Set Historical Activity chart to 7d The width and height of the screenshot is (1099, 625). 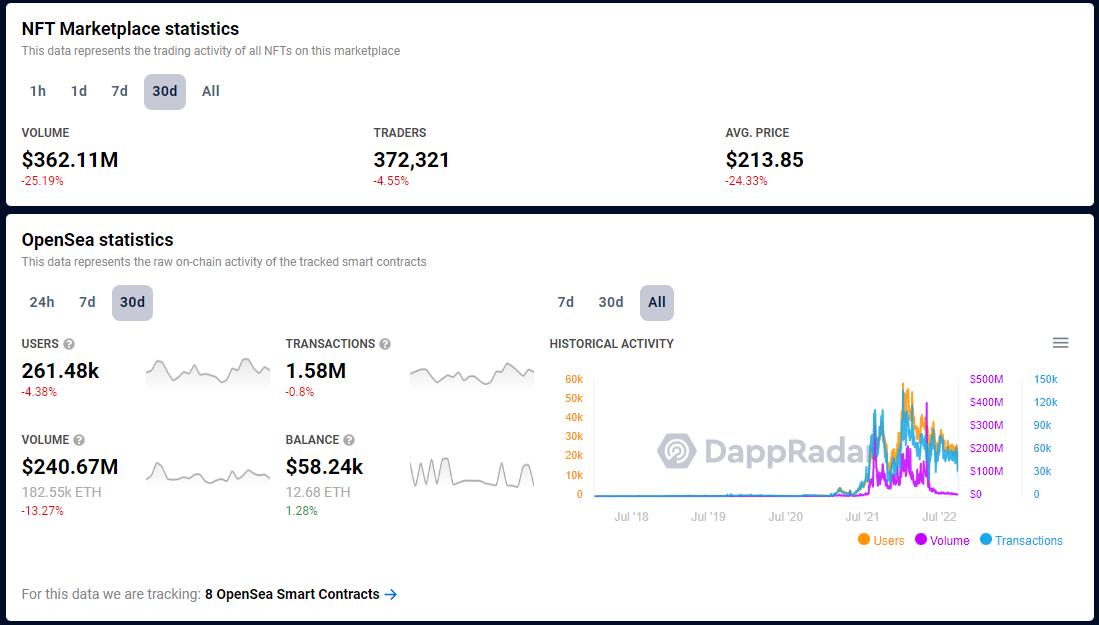click(566, 302)
